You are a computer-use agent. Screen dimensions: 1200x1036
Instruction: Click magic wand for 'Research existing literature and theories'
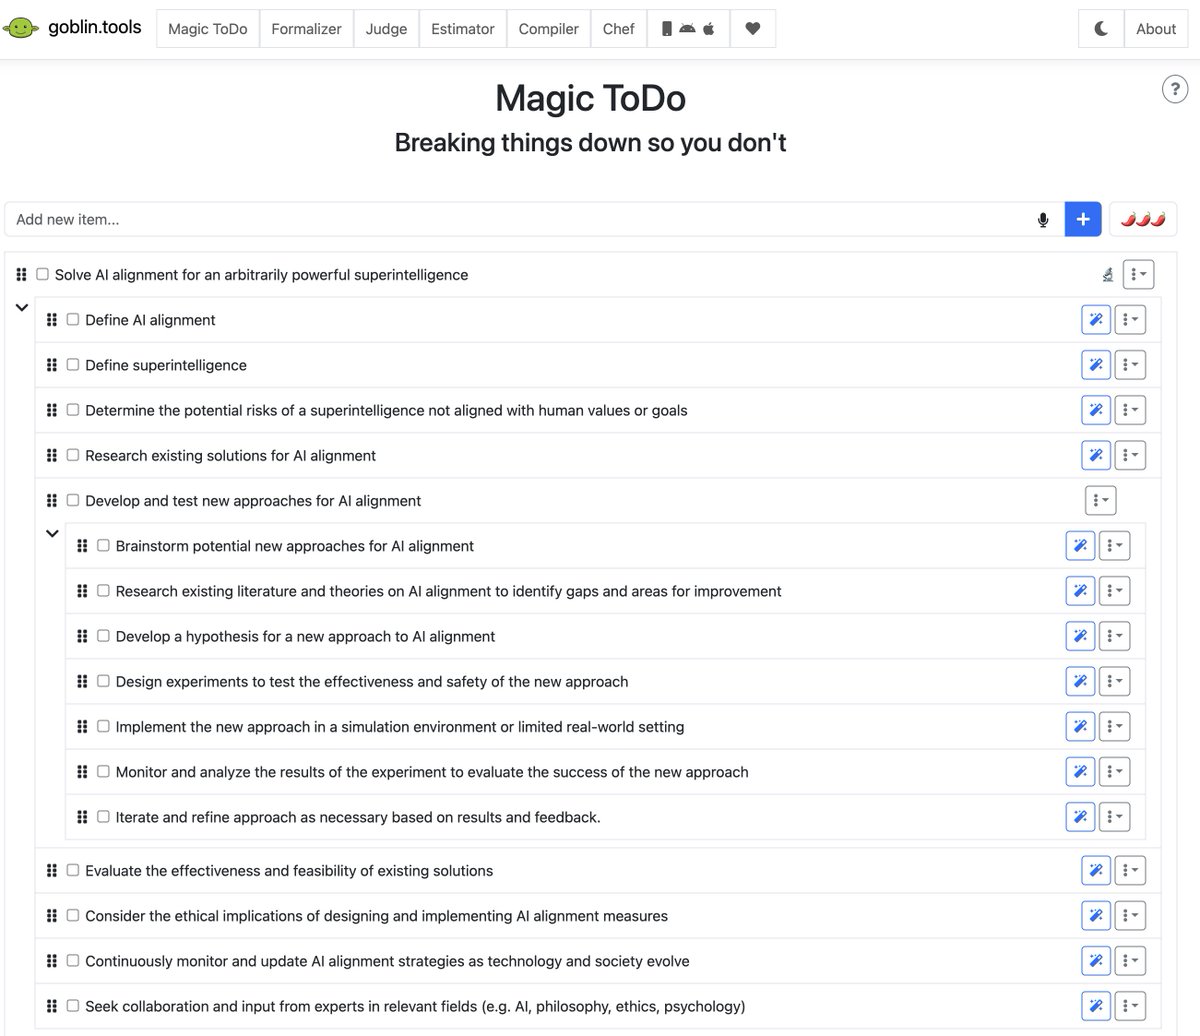tap(1080, 591)
